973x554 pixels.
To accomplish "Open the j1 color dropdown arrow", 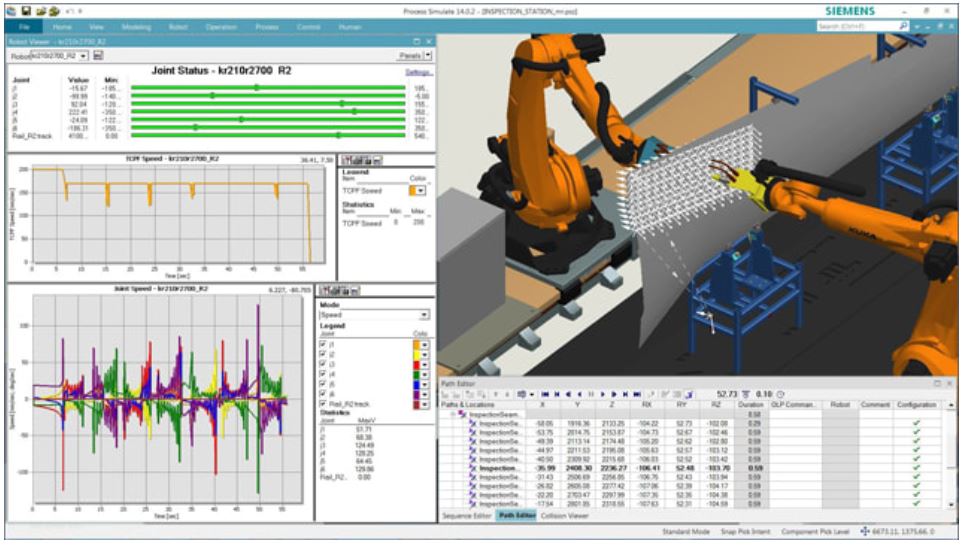I will (x=424, y=345).
